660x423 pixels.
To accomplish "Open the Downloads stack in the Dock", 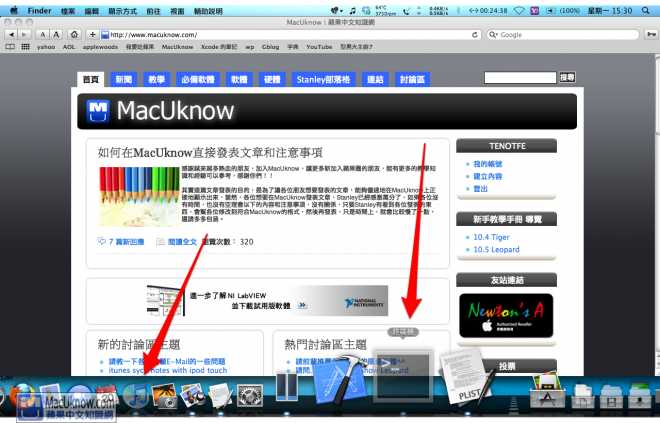I will (x=640, y=395).
